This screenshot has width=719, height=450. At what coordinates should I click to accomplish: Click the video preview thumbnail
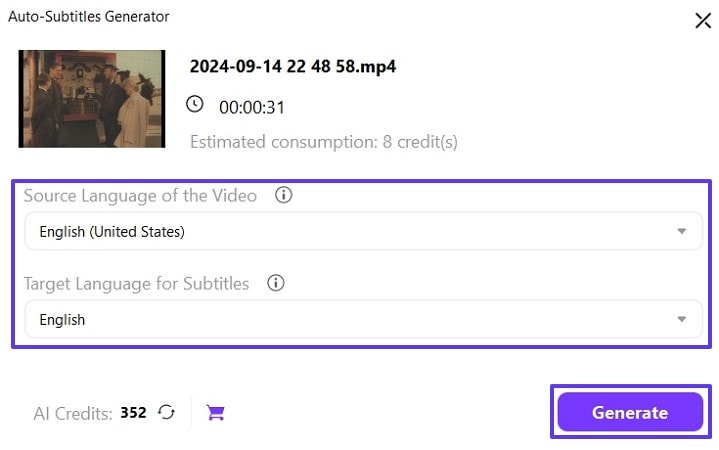(91, 99)
